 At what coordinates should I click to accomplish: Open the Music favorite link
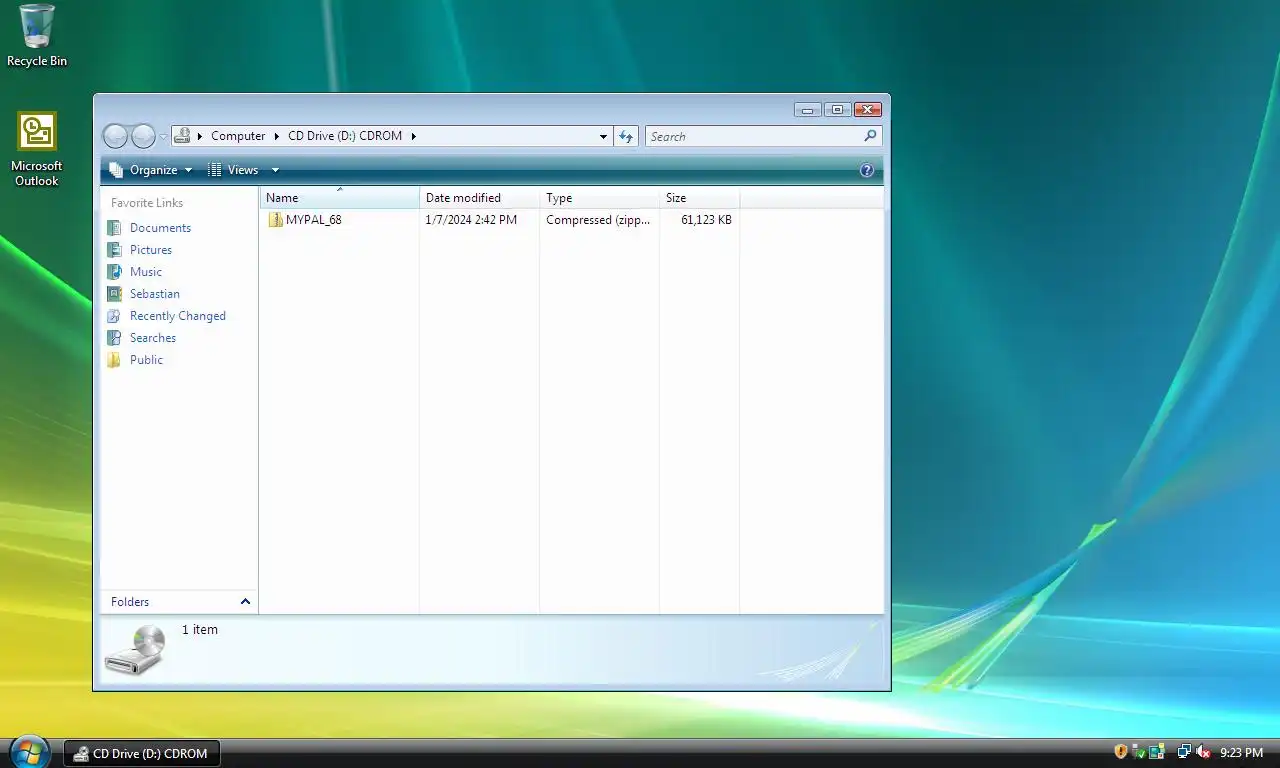(146, 272)
